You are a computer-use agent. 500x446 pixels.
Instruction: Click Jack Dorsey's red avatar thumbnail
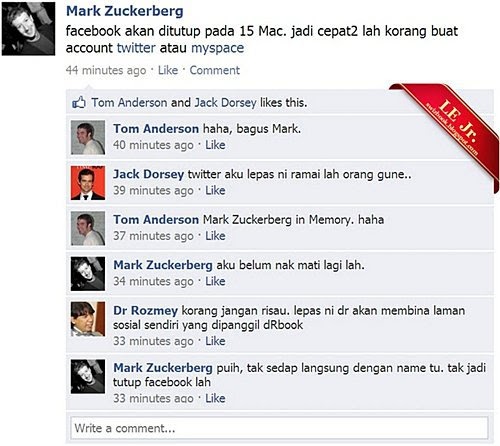coord(88,183)
